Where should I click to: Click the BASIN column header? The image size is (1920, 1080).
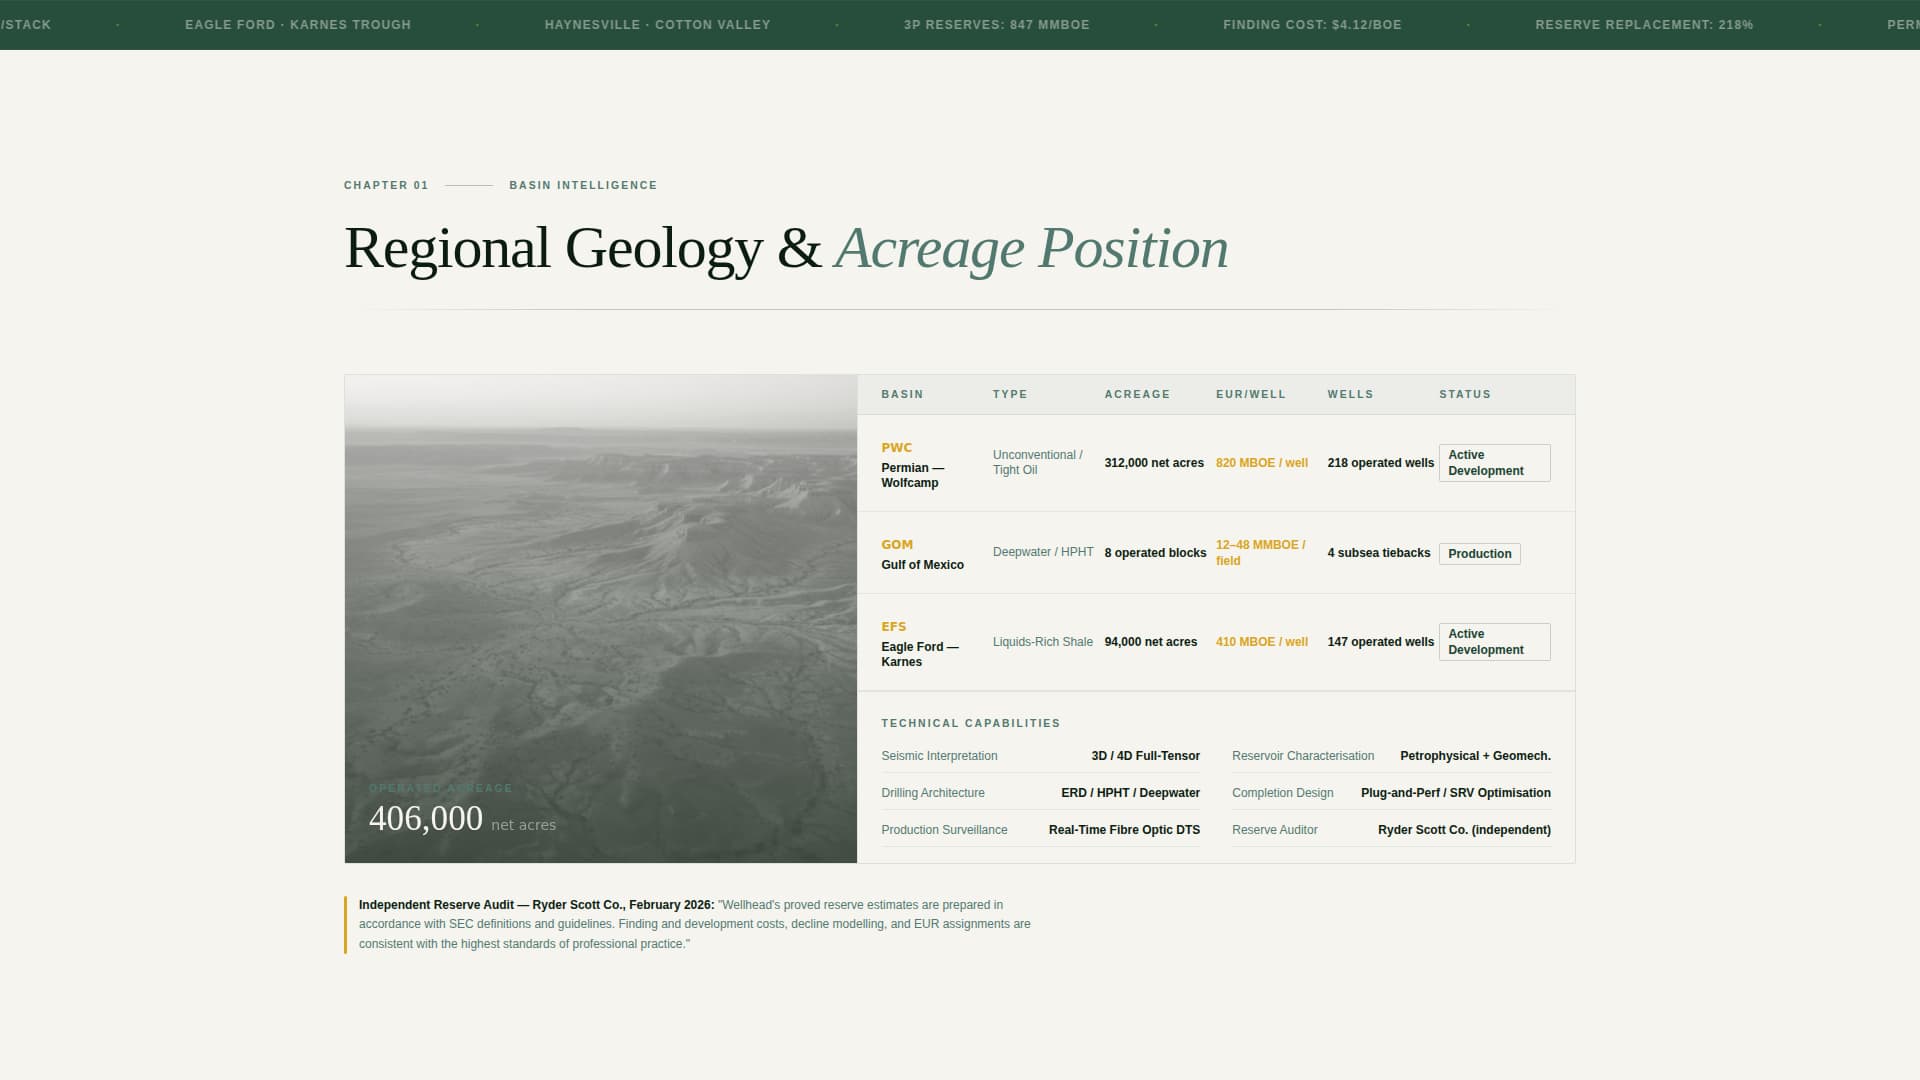902,394
